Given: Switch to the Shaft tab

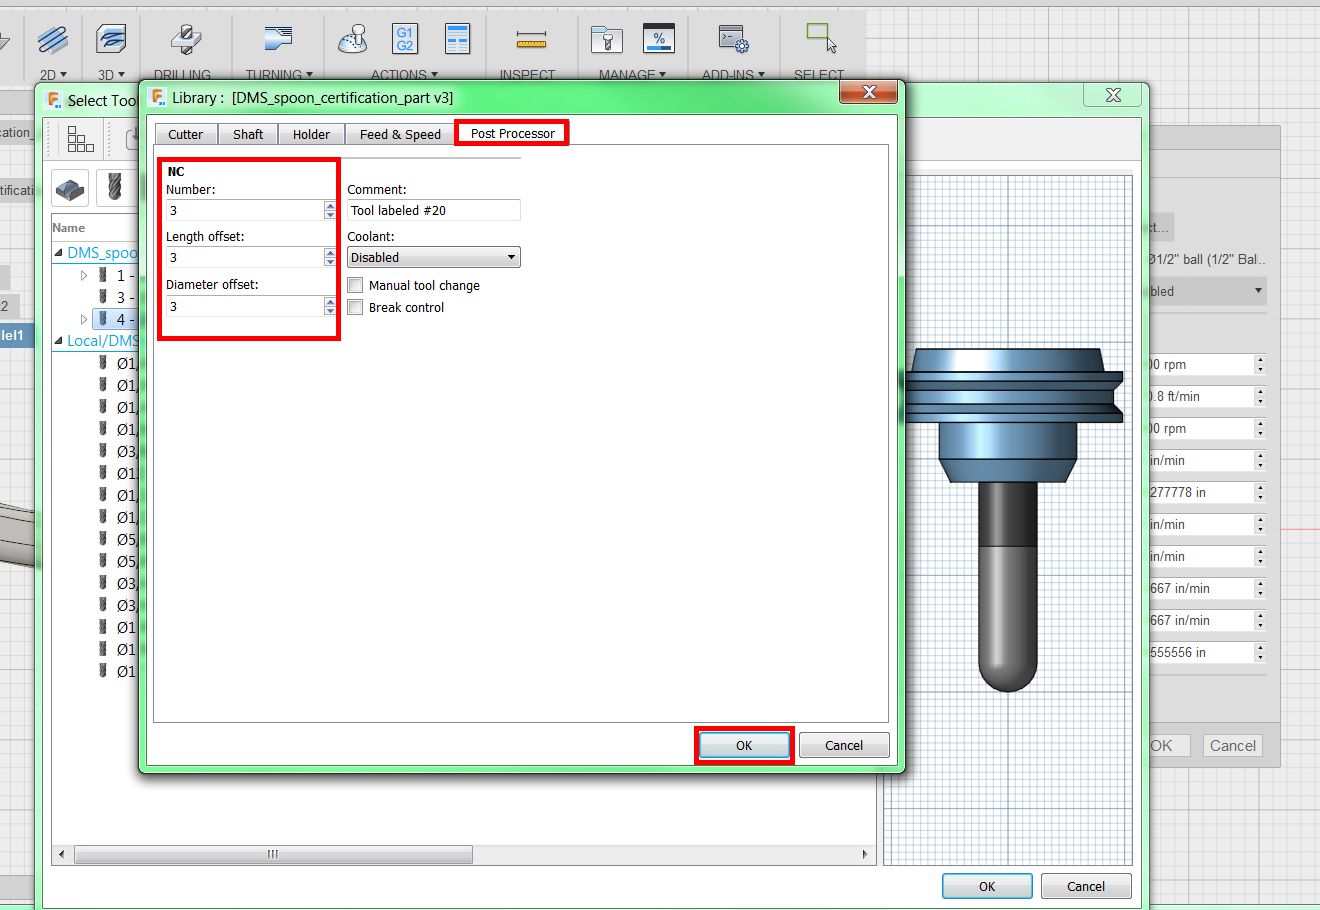Looking at the screenshot, I should point(248,134).
